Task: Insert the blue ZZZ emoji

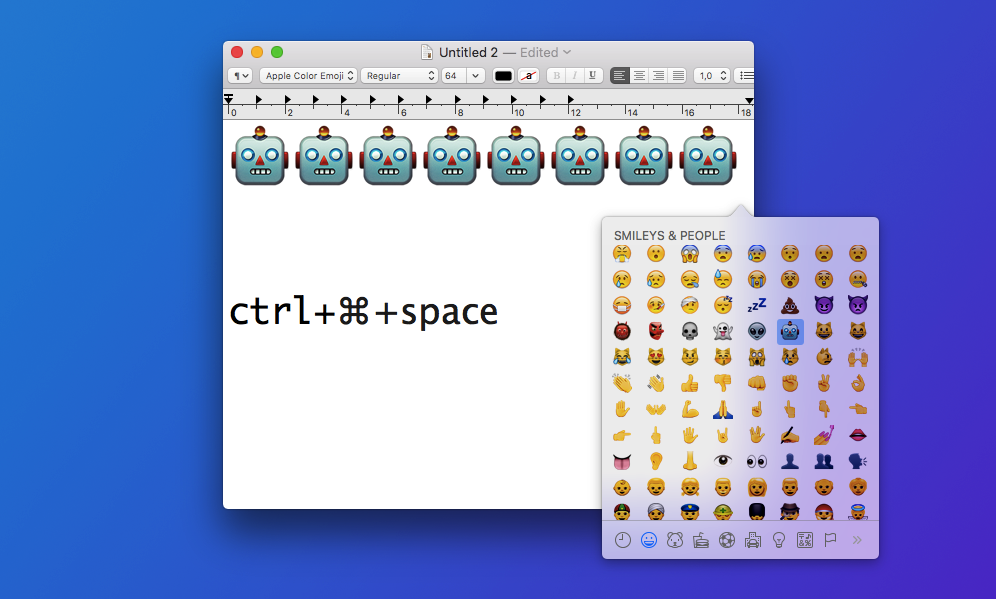Action: click(x=757, y=306)
